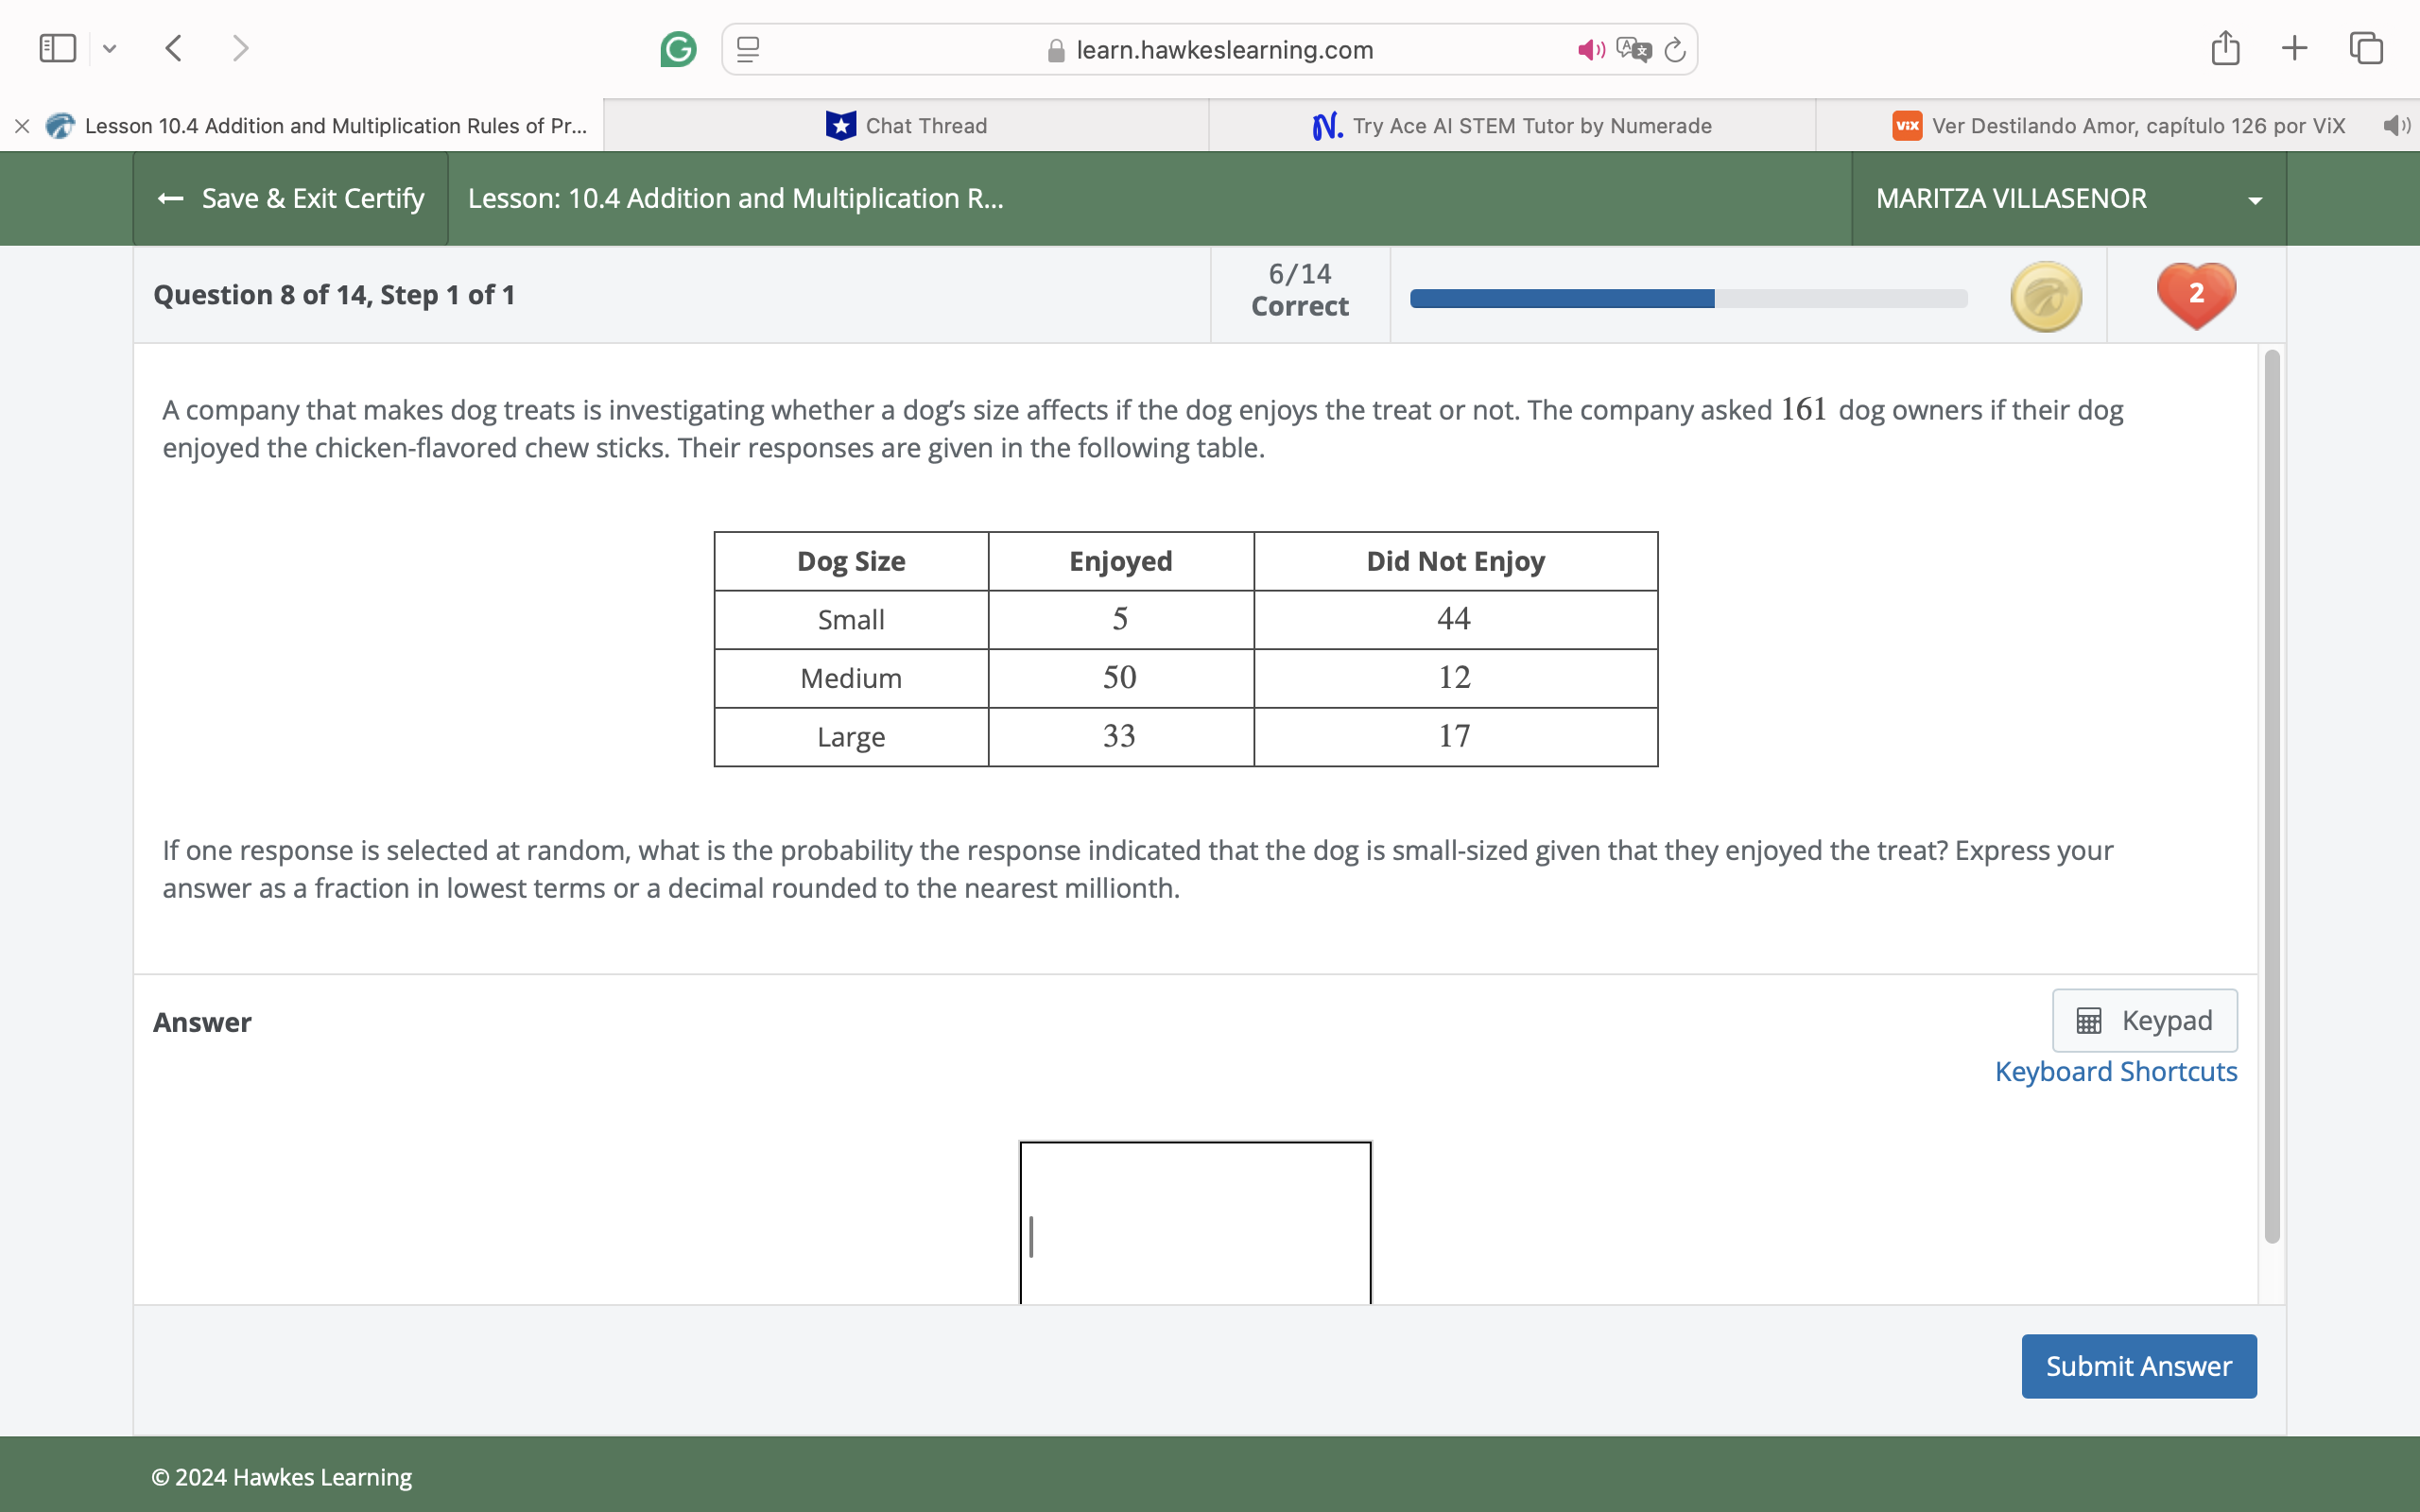The width and height of the screenshot is (2420, 1512).
Task: Expand the MARITZA VILLASENOR account dropdown
Action: coord(2255,198)
